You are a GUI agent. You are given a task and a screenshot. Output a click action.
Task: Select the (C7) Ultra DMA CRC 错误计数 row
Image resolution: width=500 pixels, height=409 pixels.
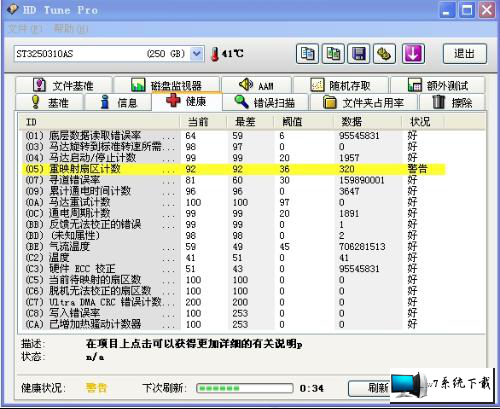(233, 302)
